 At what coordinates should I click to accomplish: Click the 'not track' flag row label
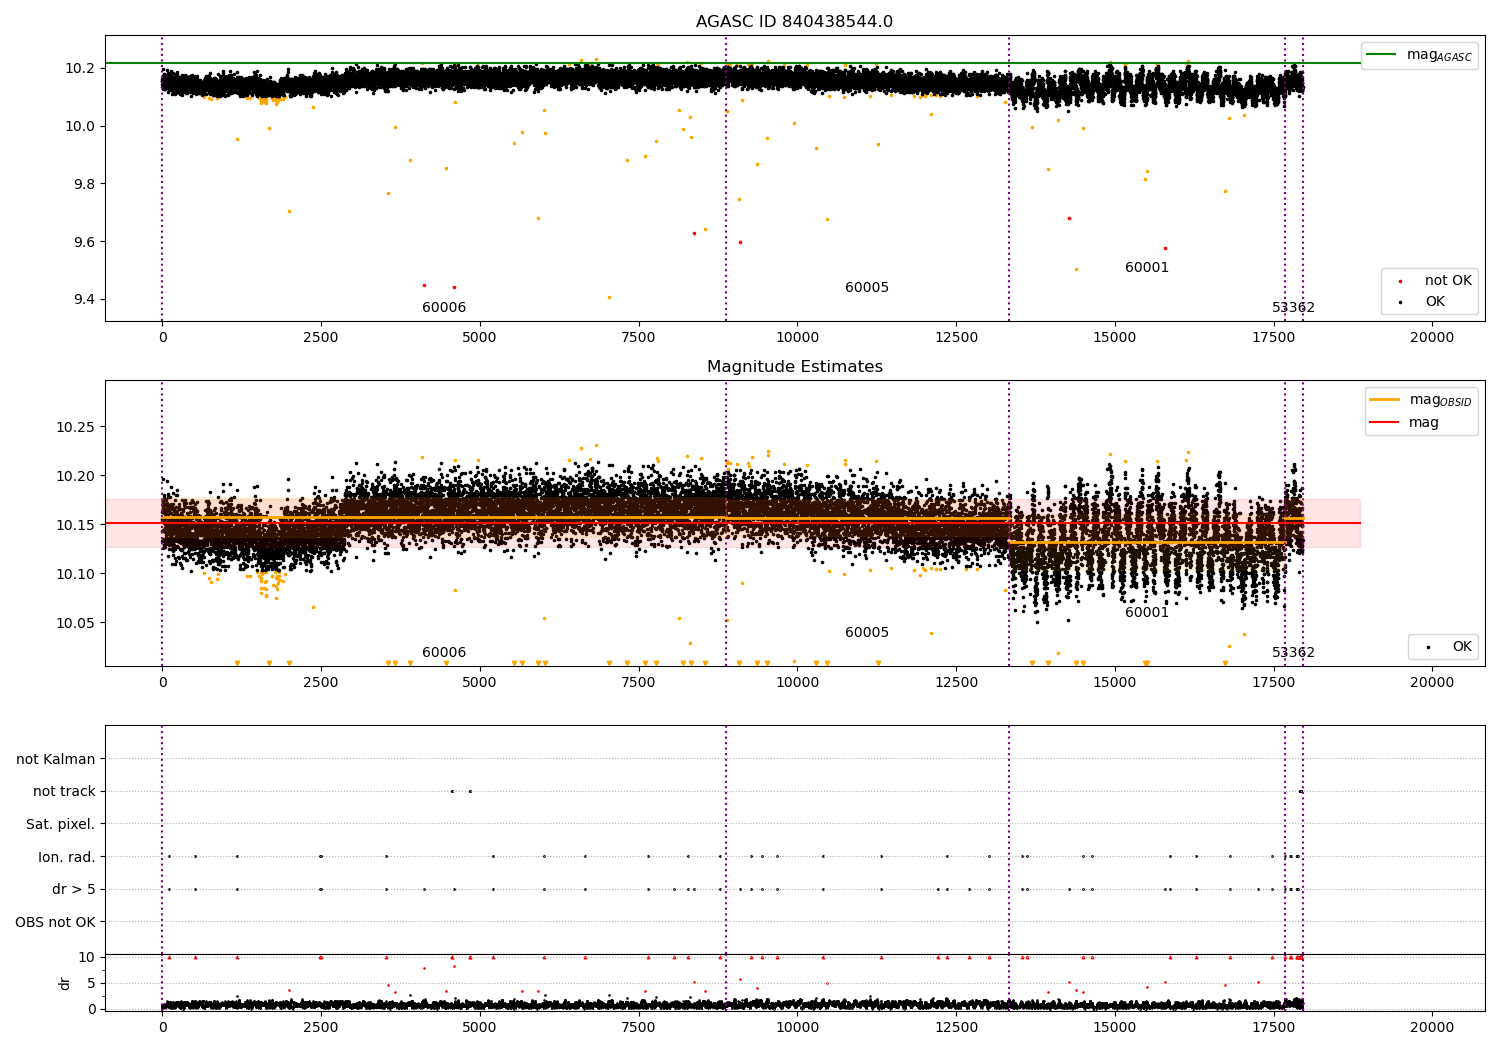(x=64, y=792)
